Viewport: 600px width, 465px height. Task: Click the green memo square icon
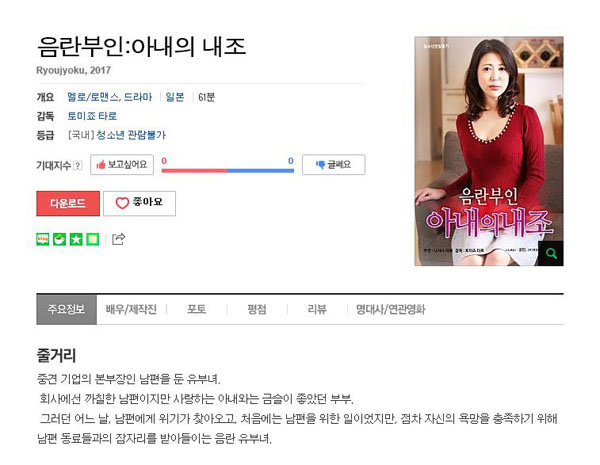[93, 239]
